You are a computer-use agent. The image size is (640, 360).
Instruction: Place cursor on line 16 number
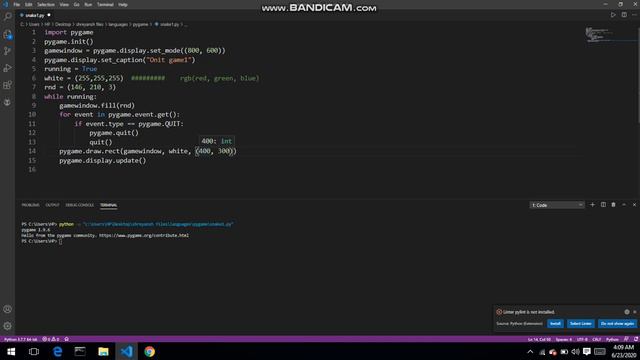pyautogui.click(x=32, y=169)
